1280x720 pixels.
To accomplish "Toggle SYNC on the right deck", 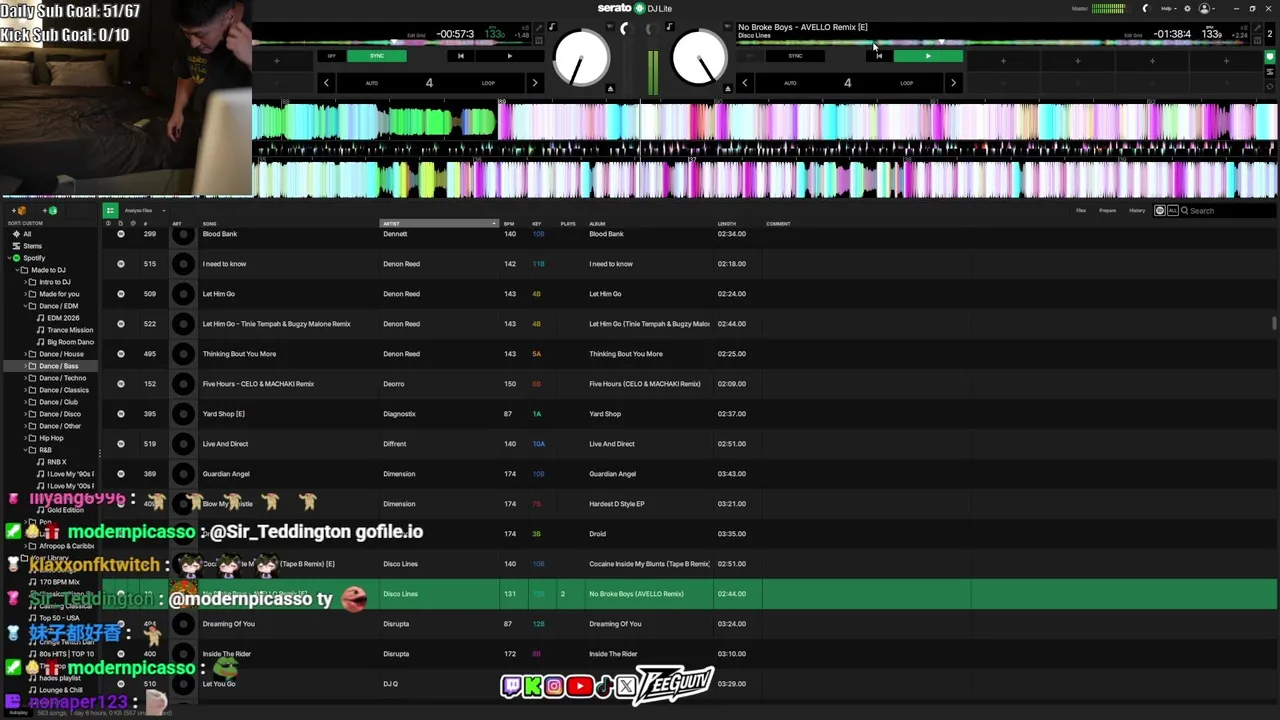I will coord(795,56).
